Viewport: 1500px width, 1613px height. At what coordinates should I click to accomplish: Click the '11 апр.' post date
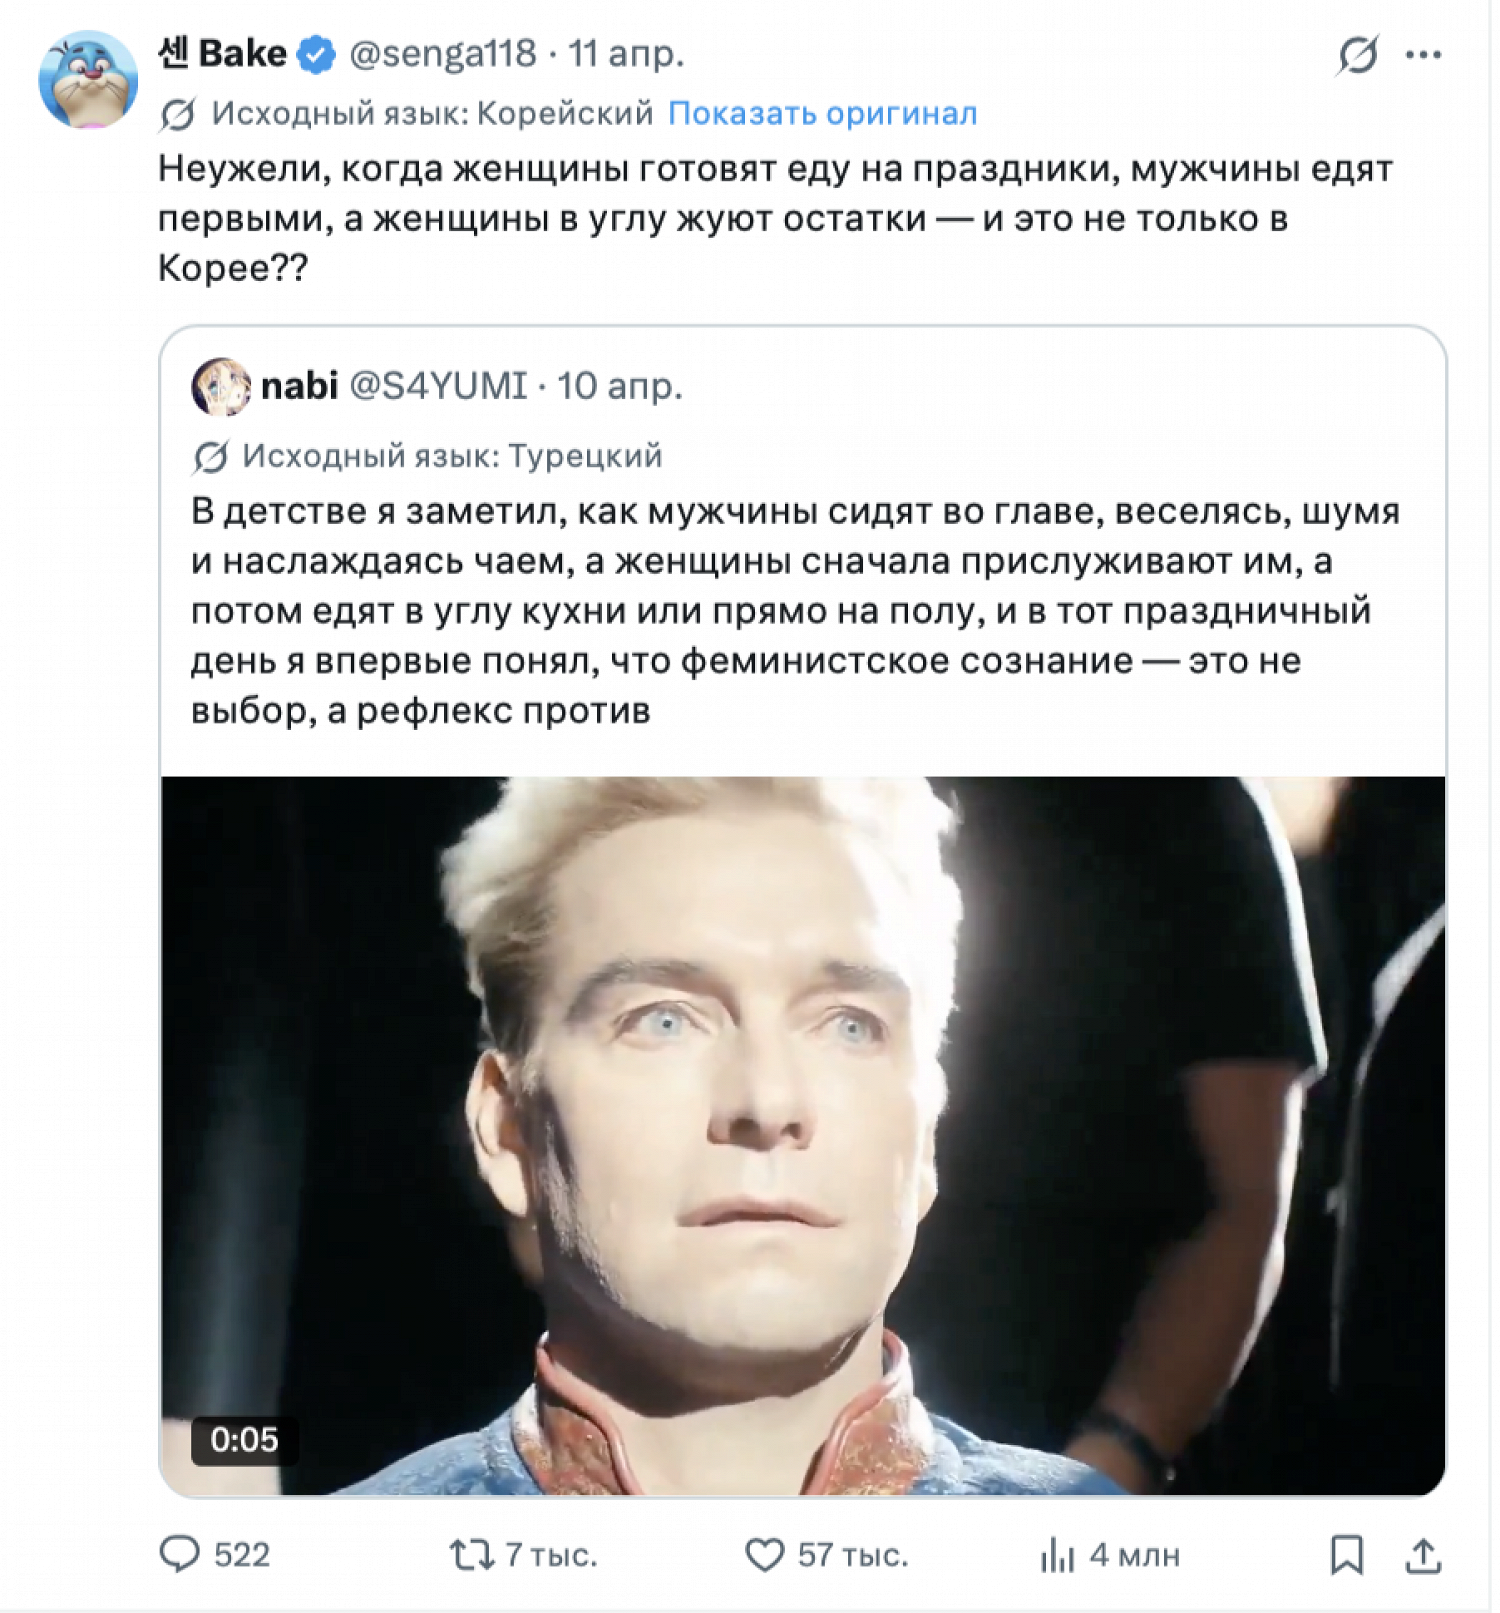[x=626, y=54]
